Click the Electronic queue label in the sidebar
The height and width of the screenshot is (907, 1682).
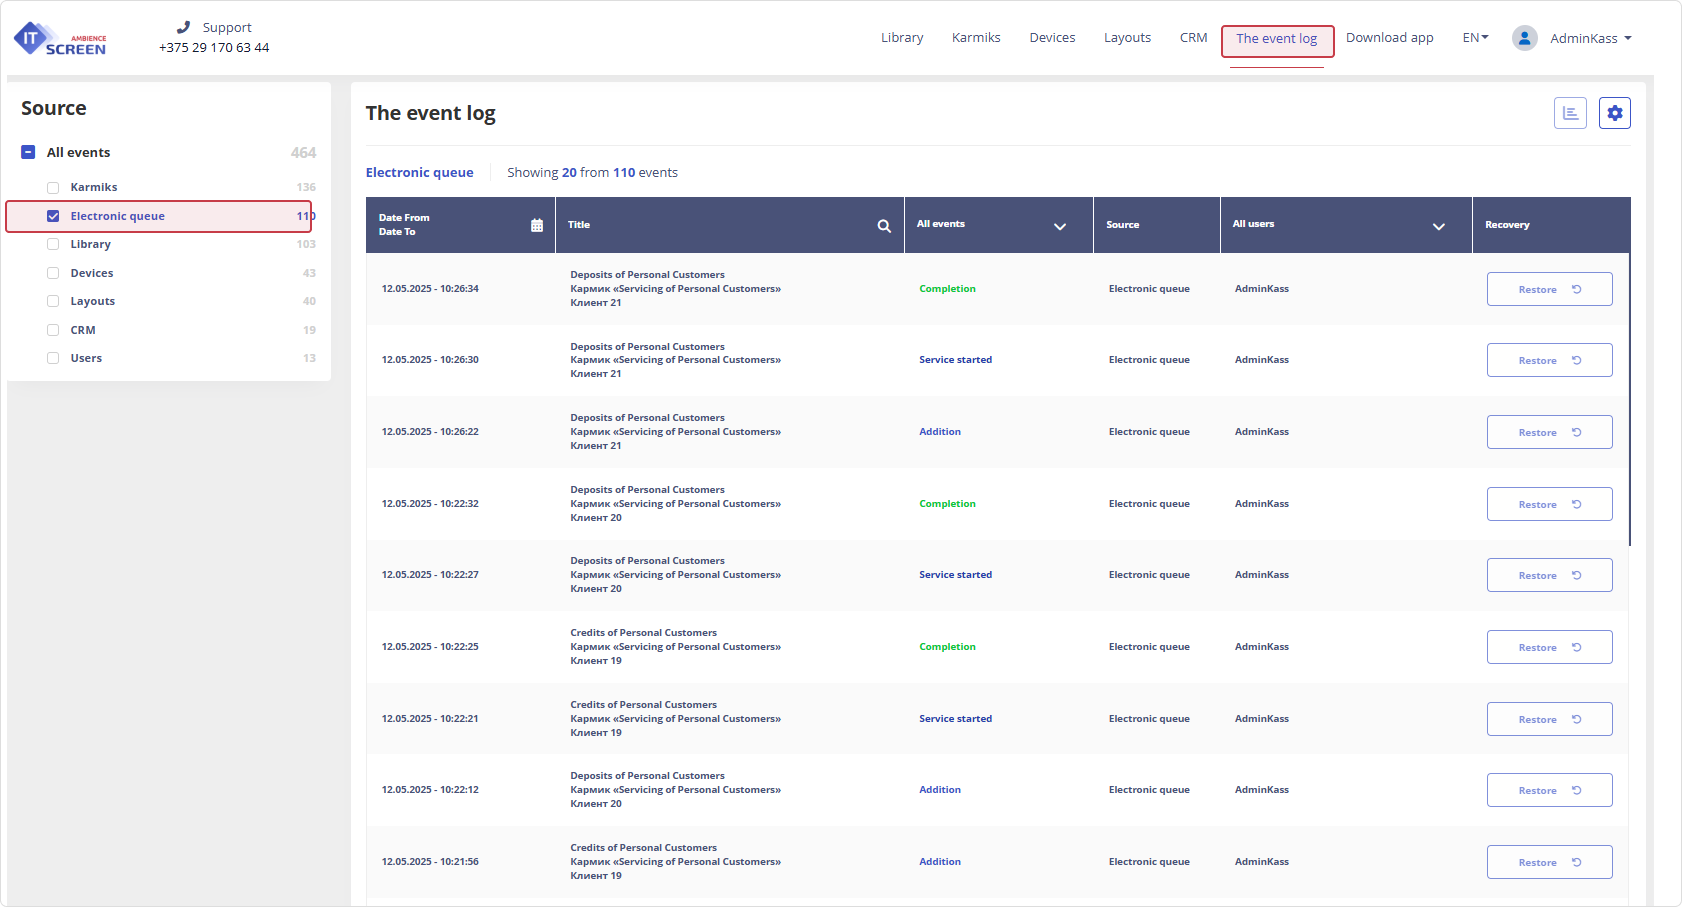point(117,216)
